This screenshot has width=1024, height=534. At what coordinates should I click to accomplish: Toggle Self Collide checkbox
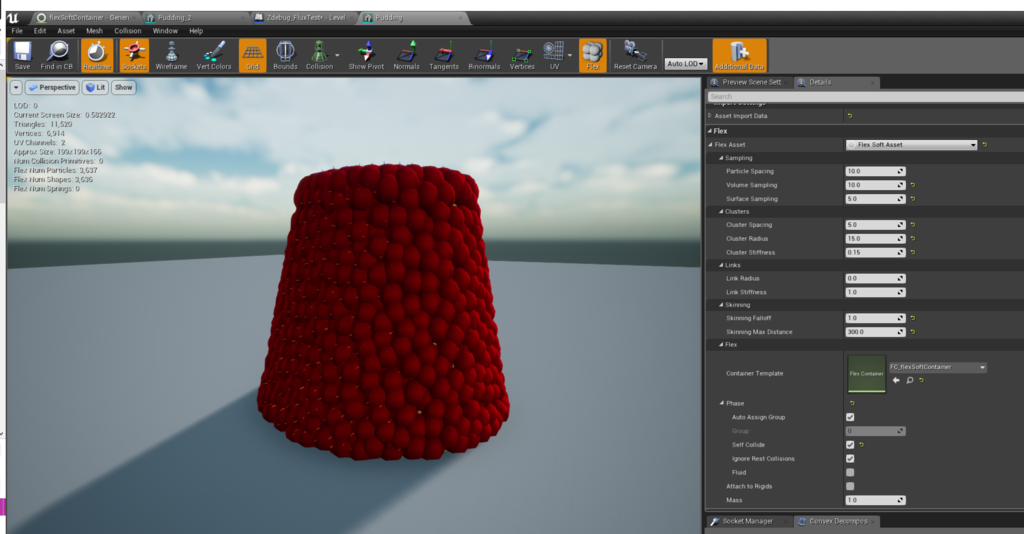(850, 445)
